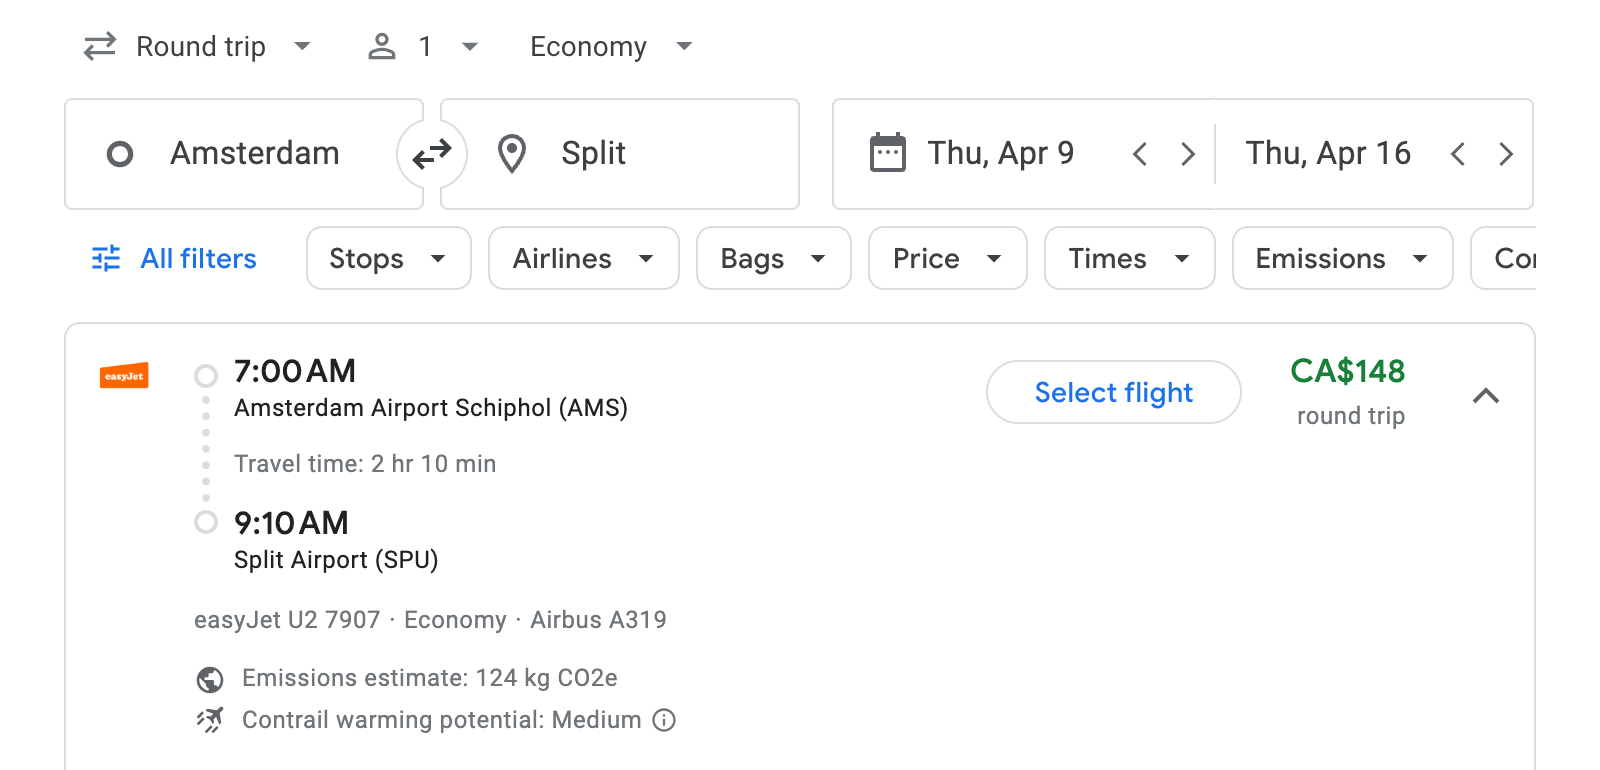Click the emissions estimate globe icon
This screenshot has width=1600, height=770.
pos(208,678)
